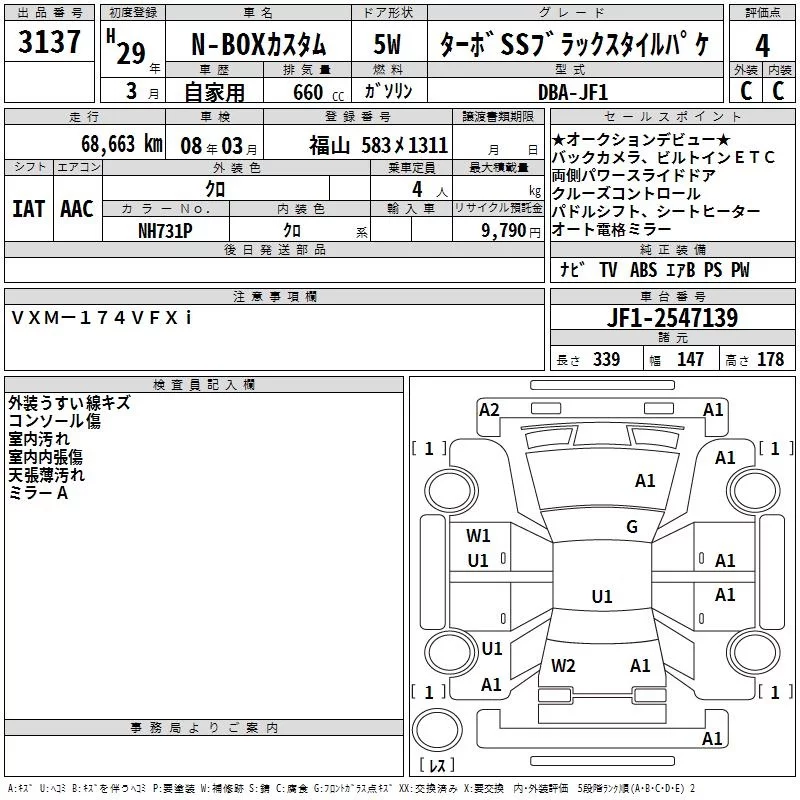Select the inspector note 室内内張傷

tap(45, 457)
